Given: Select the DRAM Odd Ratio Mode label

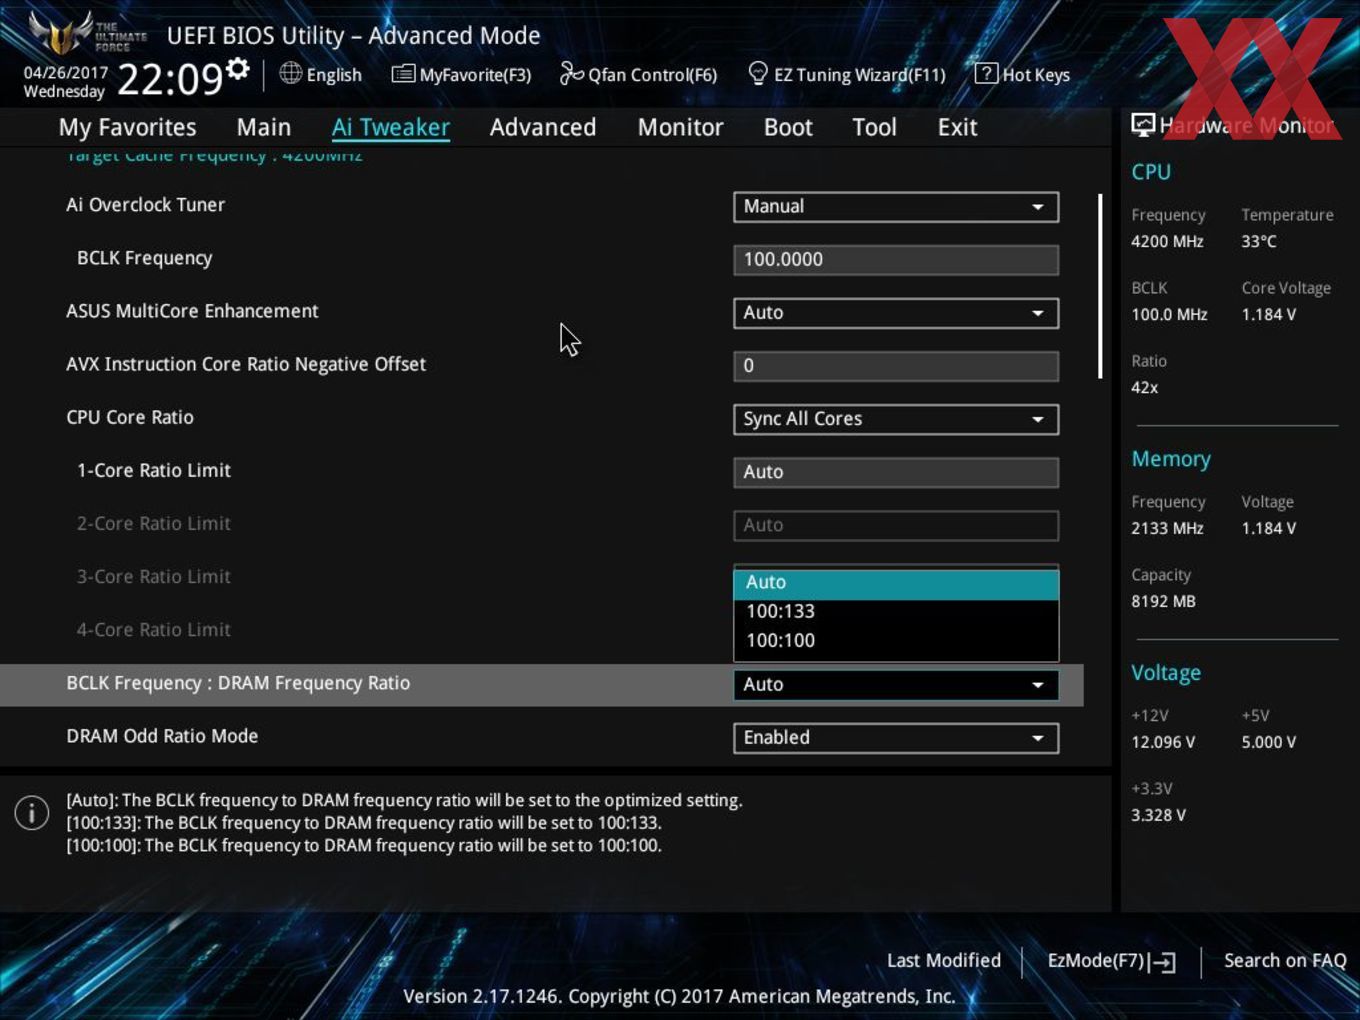Looking at the screenshot, I should (x=162, y=736).
